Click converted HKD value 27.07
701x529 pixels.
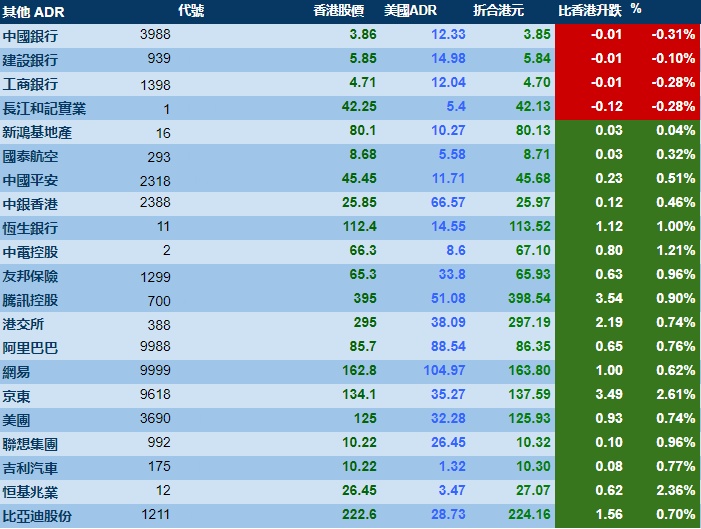(533, 491)
